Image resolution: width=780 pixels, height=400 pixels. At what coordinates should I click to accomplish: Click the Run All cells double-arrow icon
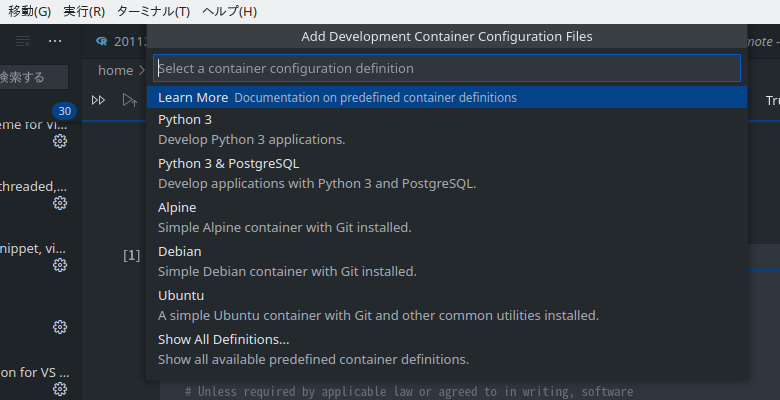click(x=98, y=100)
